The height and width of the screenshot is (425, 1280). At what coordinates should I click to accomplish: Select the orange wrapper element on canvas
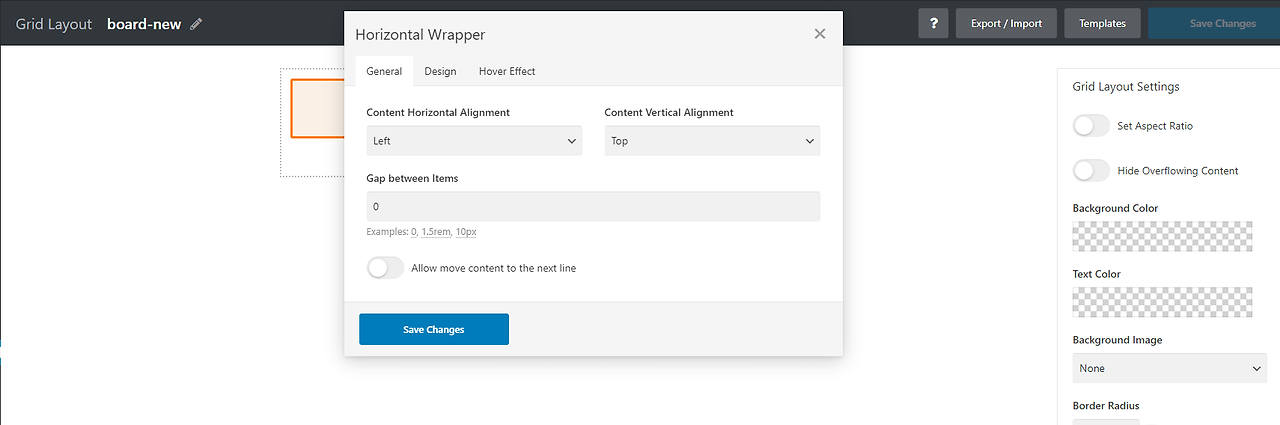pyautogui.click(x=317, y=108)
